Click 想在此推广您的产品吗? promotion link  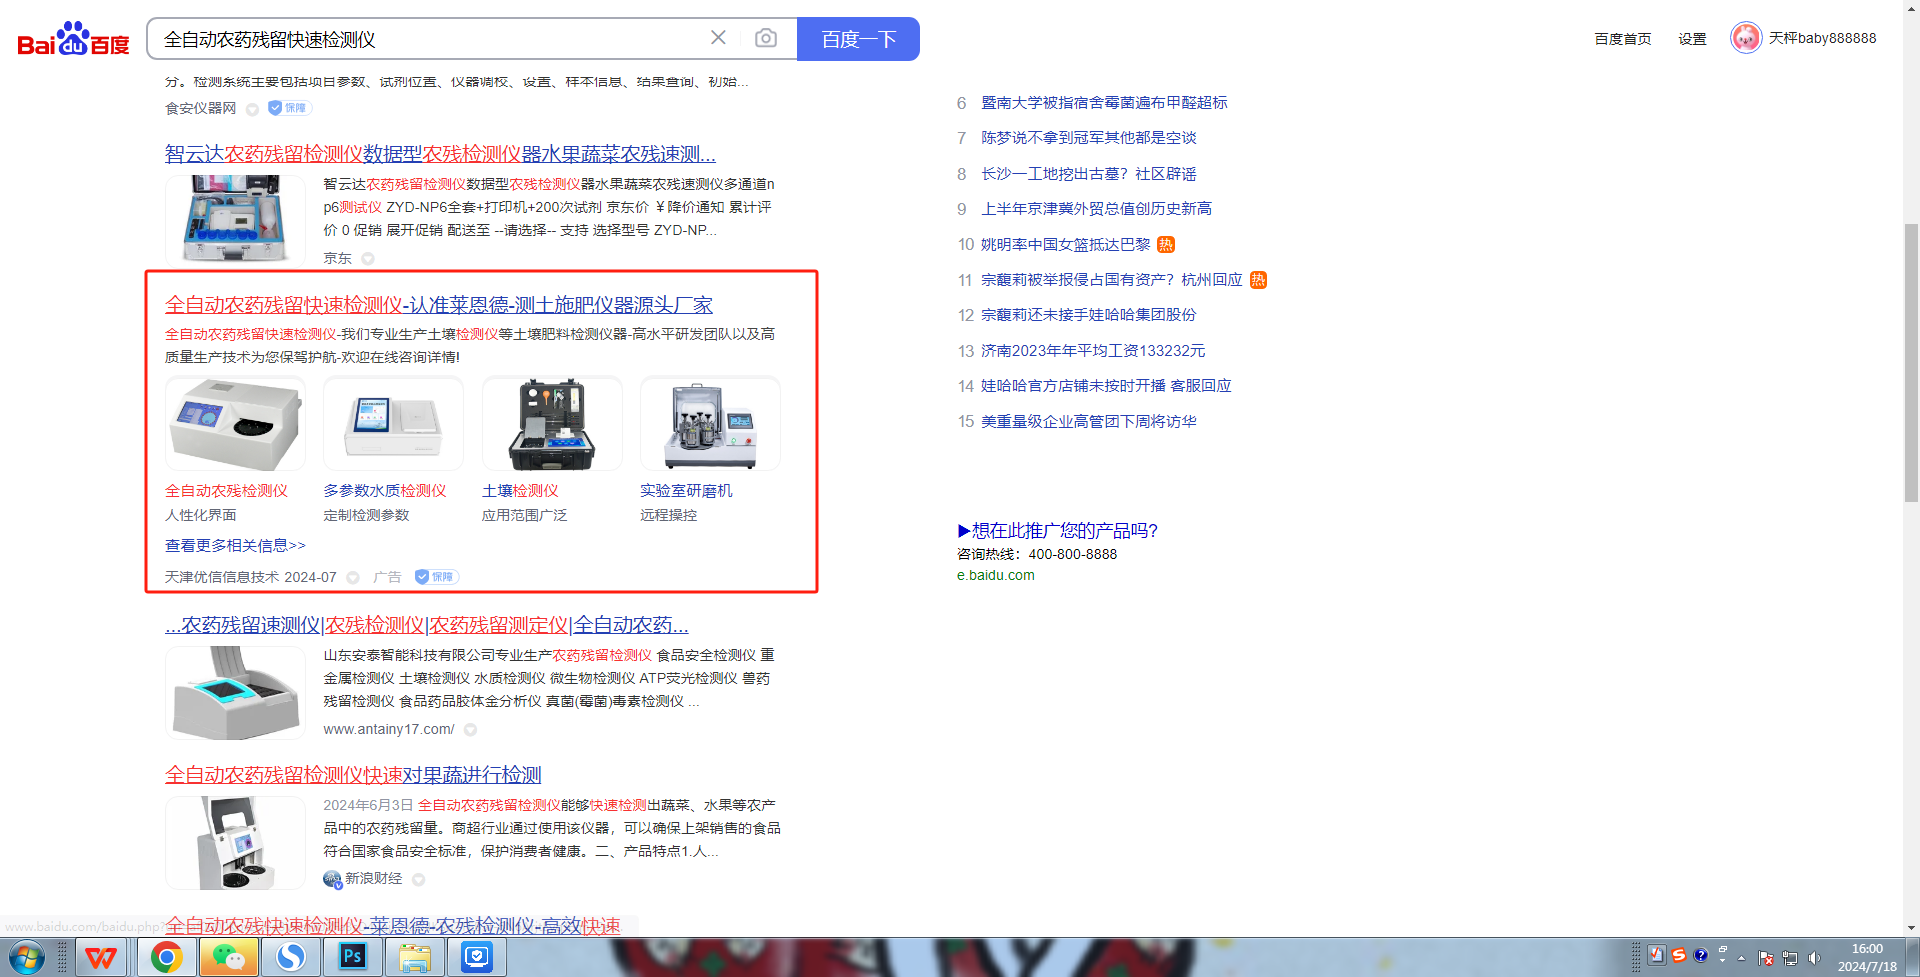coord(1058,531)
